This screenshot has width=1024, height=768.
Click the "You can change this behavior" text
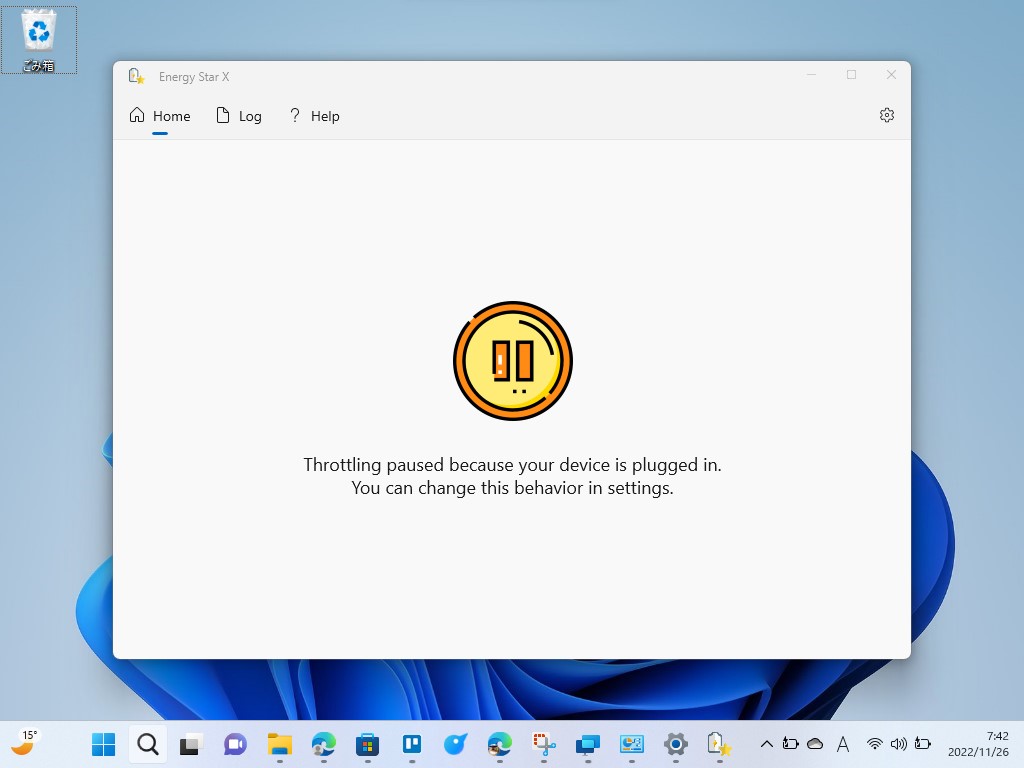(513, 488)
